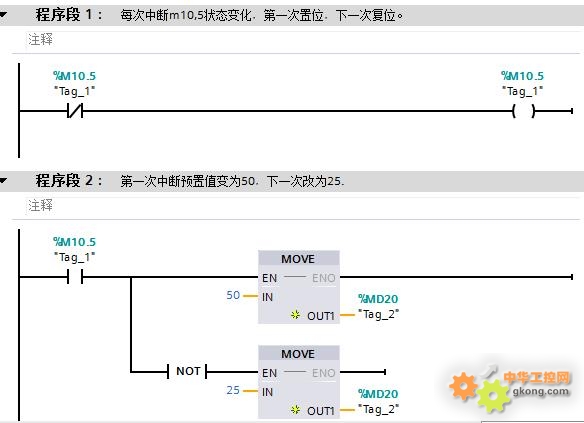The width and height of the screenshot is (584, 423).
Task: Click the top MOVE block header
Action: tap(299, 258)
